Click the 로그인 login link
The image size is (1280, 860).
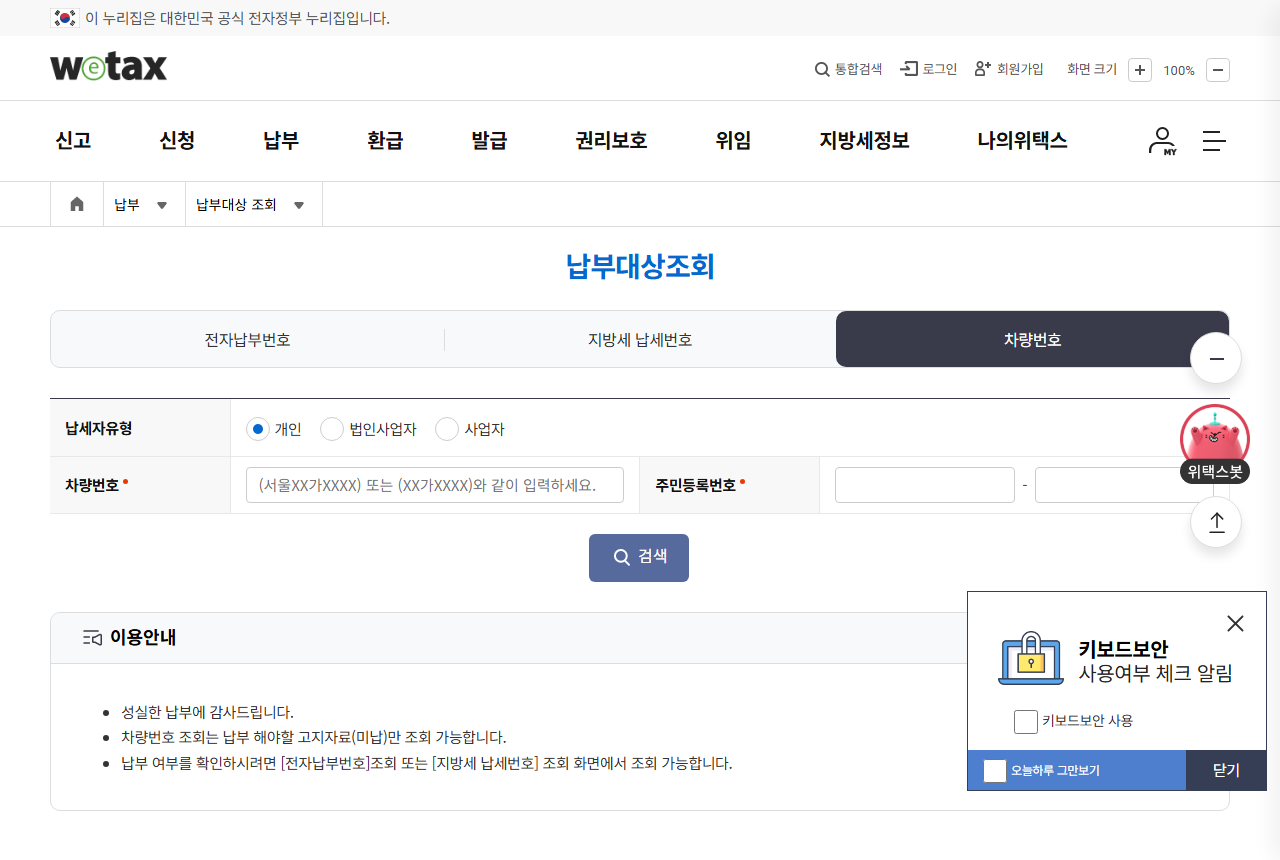point(929,69)
